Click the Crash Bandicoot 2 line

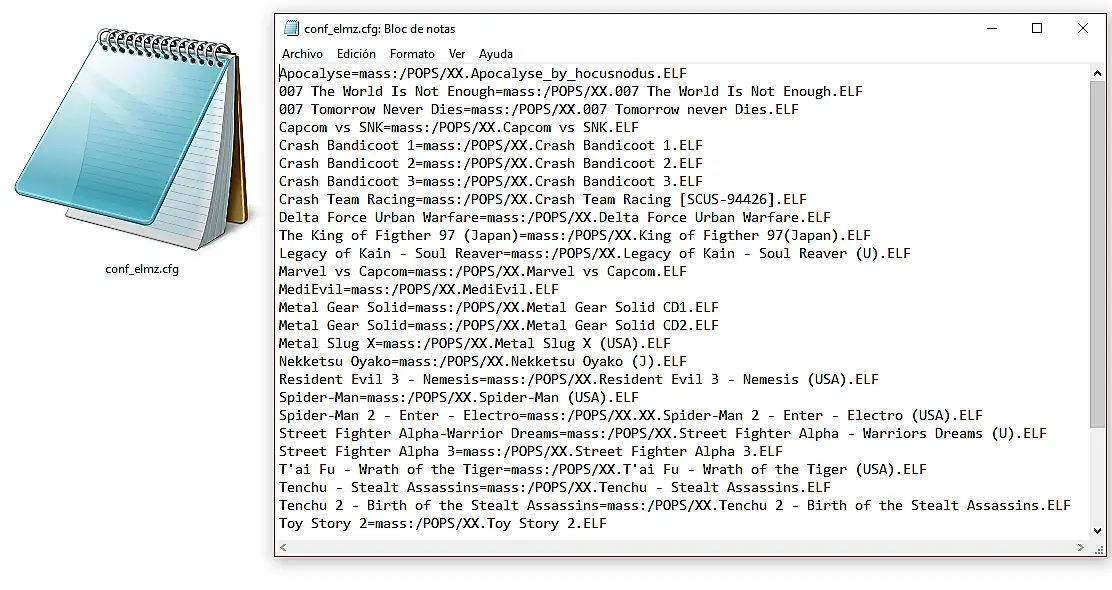pos(491,163)
